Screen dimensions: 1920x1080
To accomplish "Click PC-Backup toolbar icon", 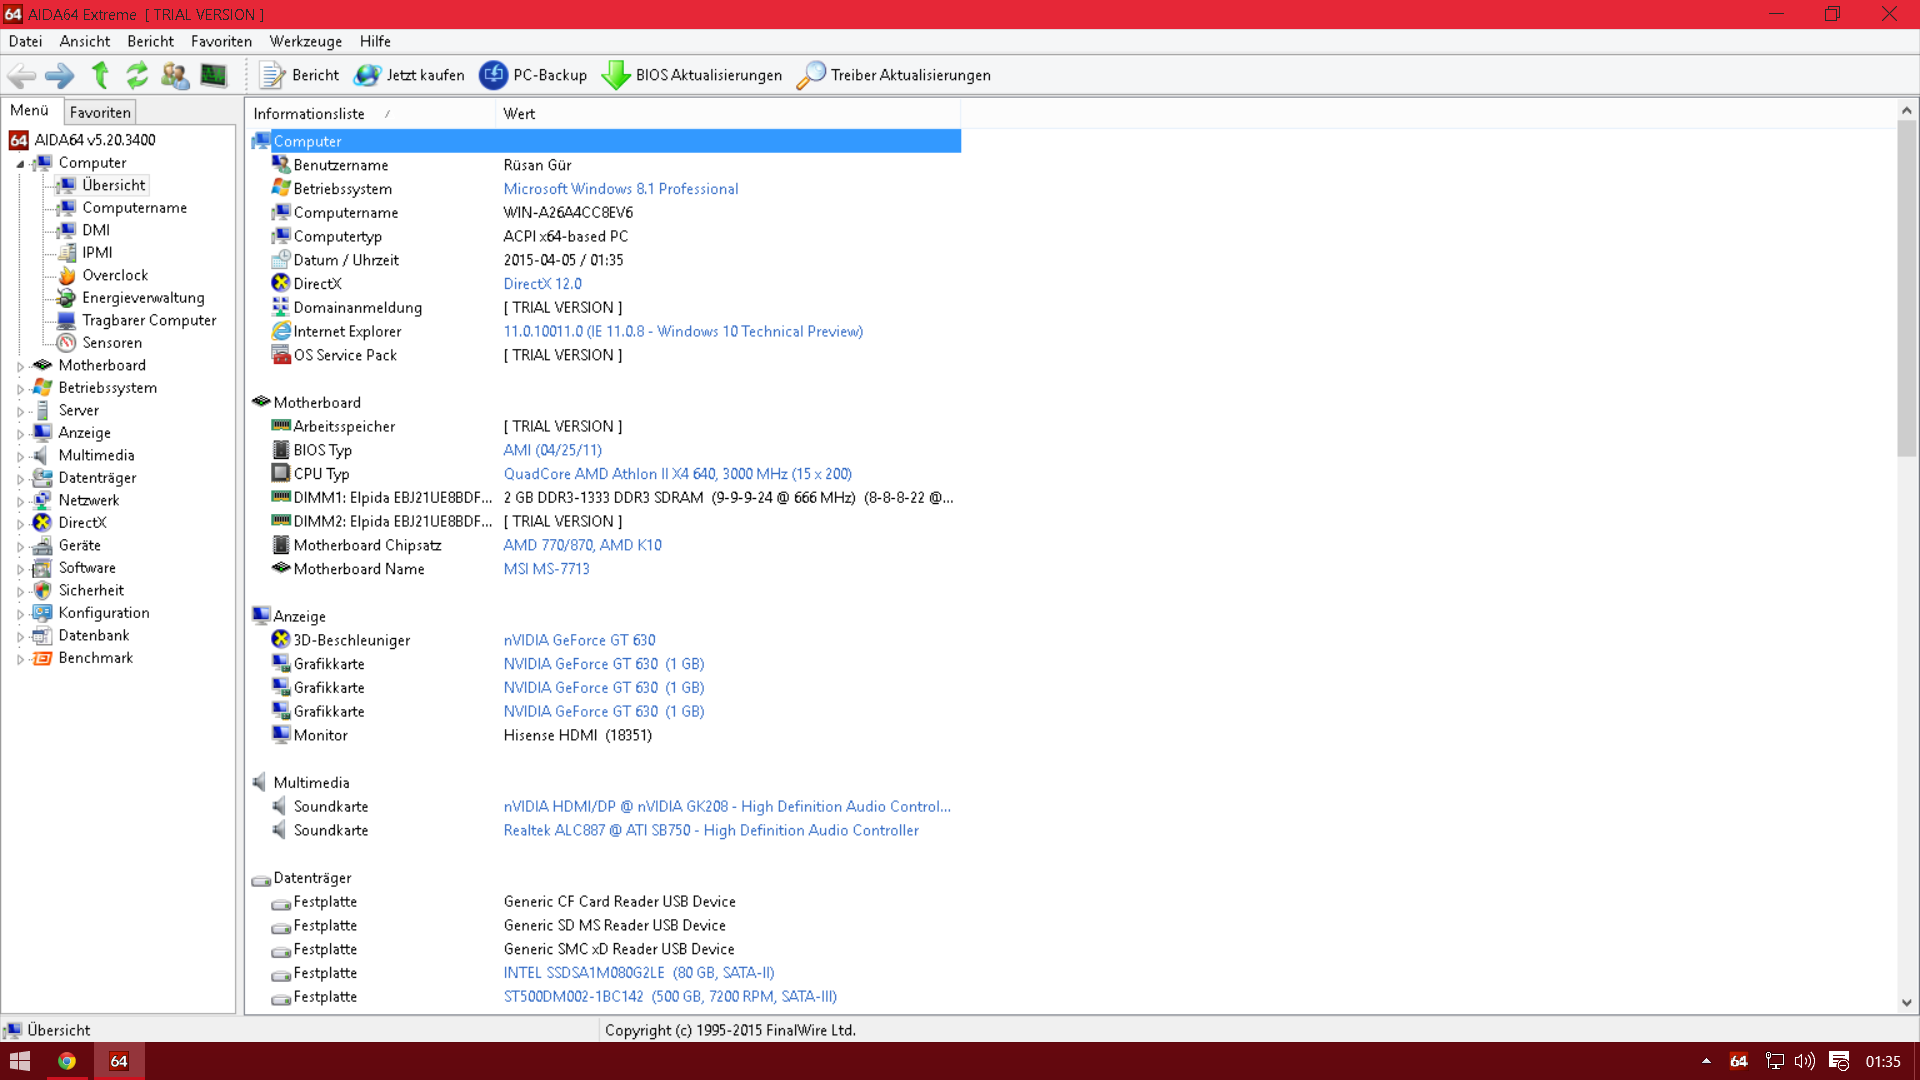I will (x=493, y=75).
